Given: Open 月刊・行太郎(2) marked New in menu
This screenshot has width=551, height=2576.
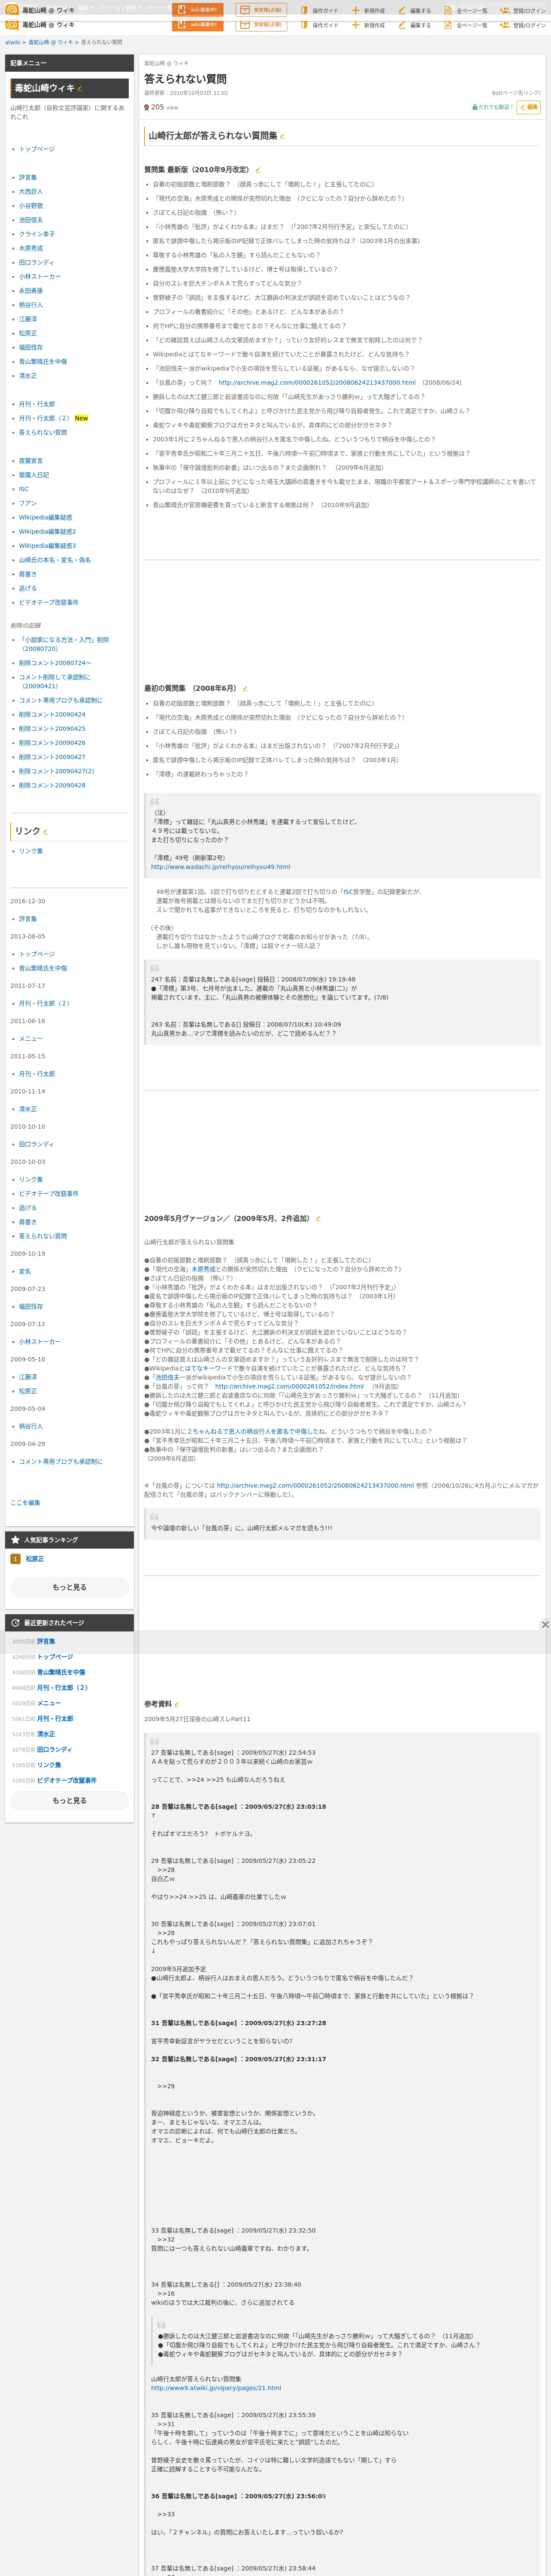Looking at the screenshot, I should coord(44,418).
